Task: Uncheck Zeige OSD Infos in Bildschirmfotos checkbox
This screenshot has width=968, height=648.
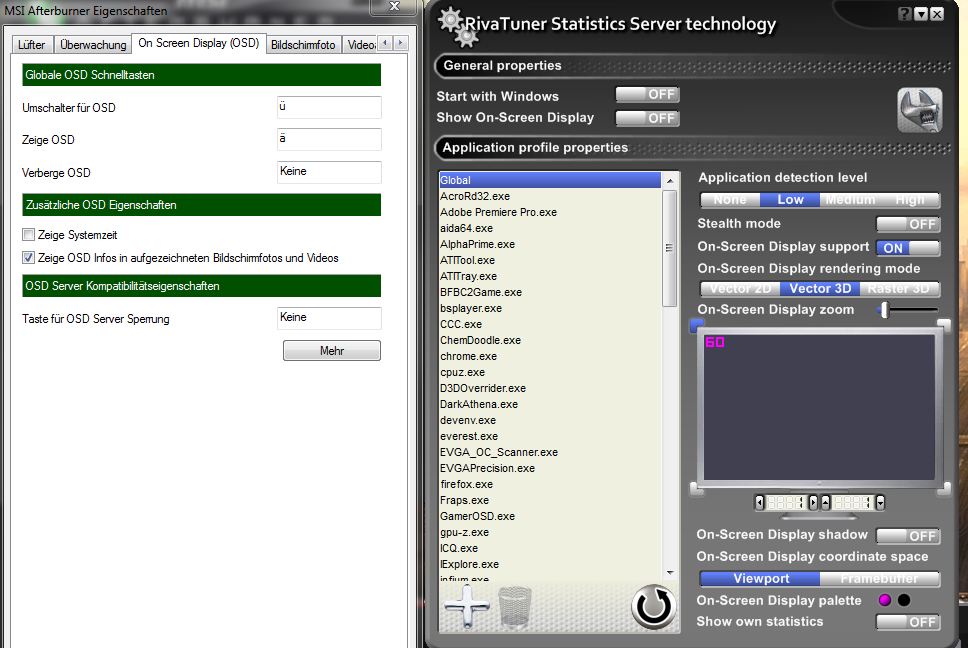Action: (28, 257)
